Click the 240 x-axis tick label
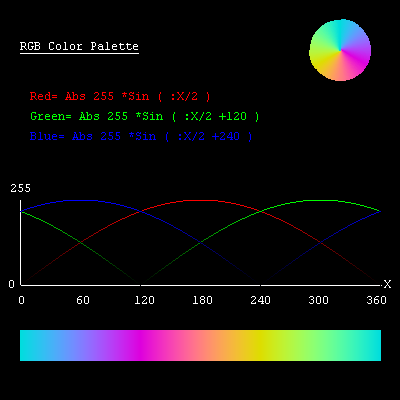The image size is (400, 400). 260,300
